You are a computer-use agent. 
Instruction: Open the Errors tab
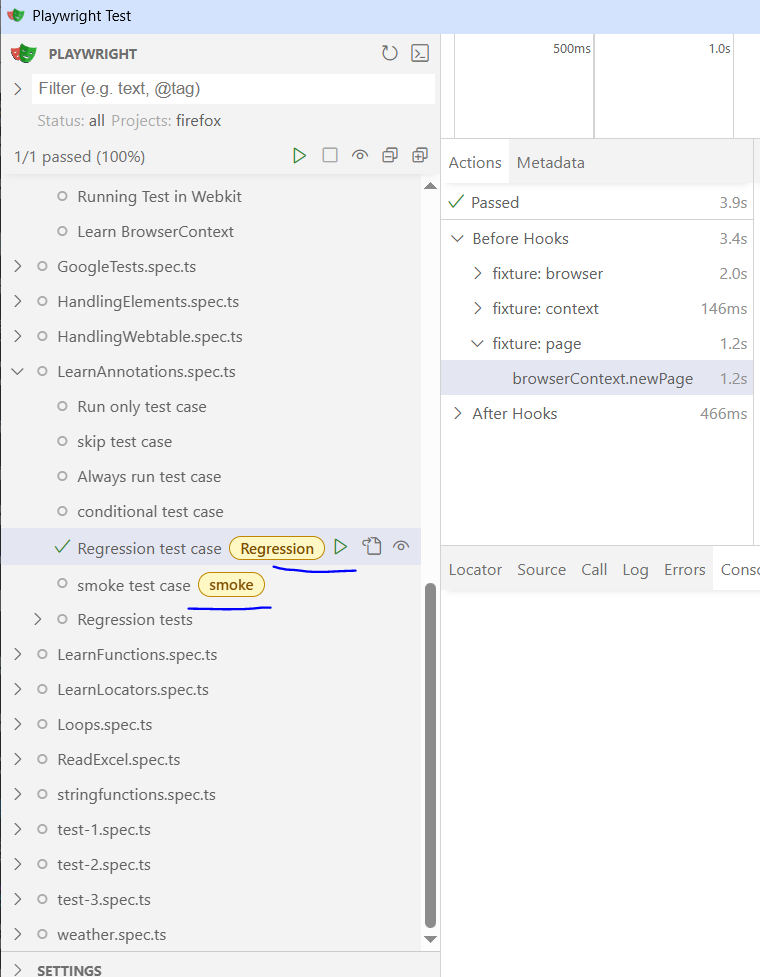tap(685, 569)
